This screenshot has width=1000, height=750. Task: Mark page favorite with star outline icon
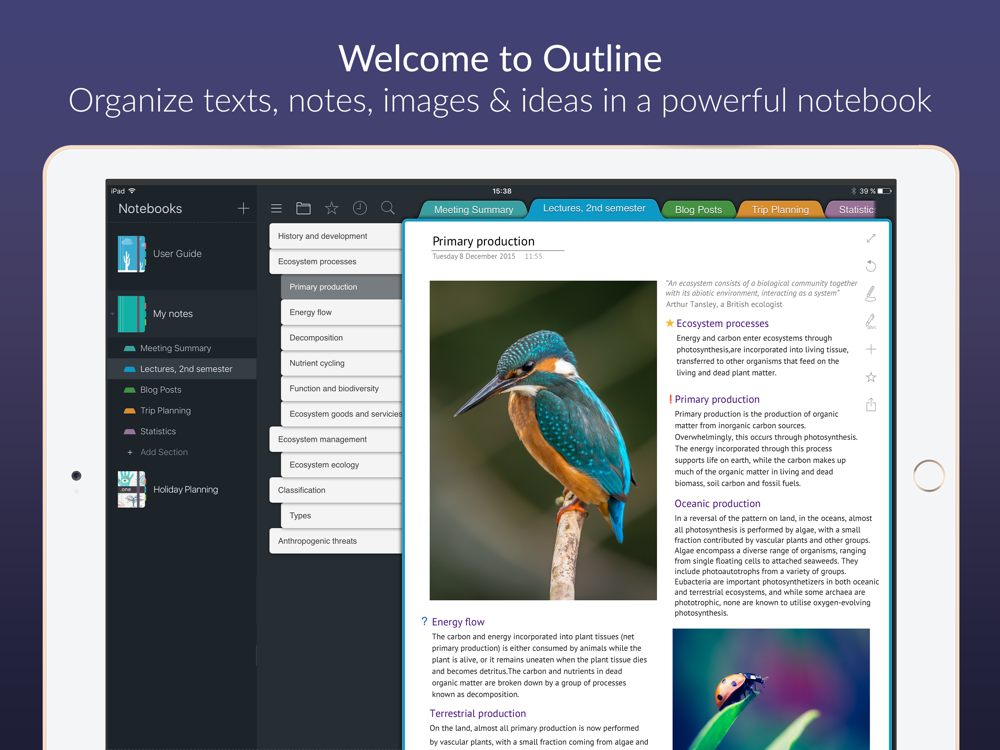pos(871,378)
